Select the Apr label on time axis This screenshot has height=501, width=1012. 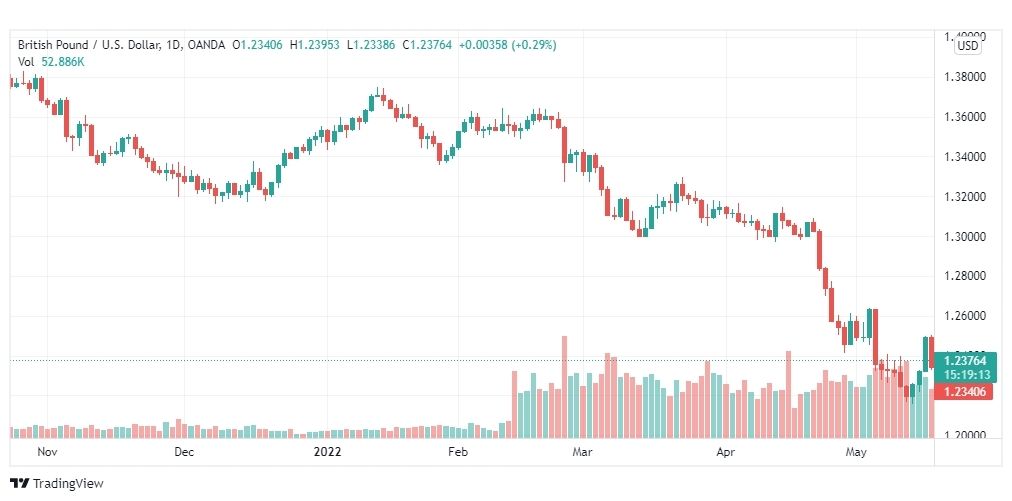[x=726, y=452]
